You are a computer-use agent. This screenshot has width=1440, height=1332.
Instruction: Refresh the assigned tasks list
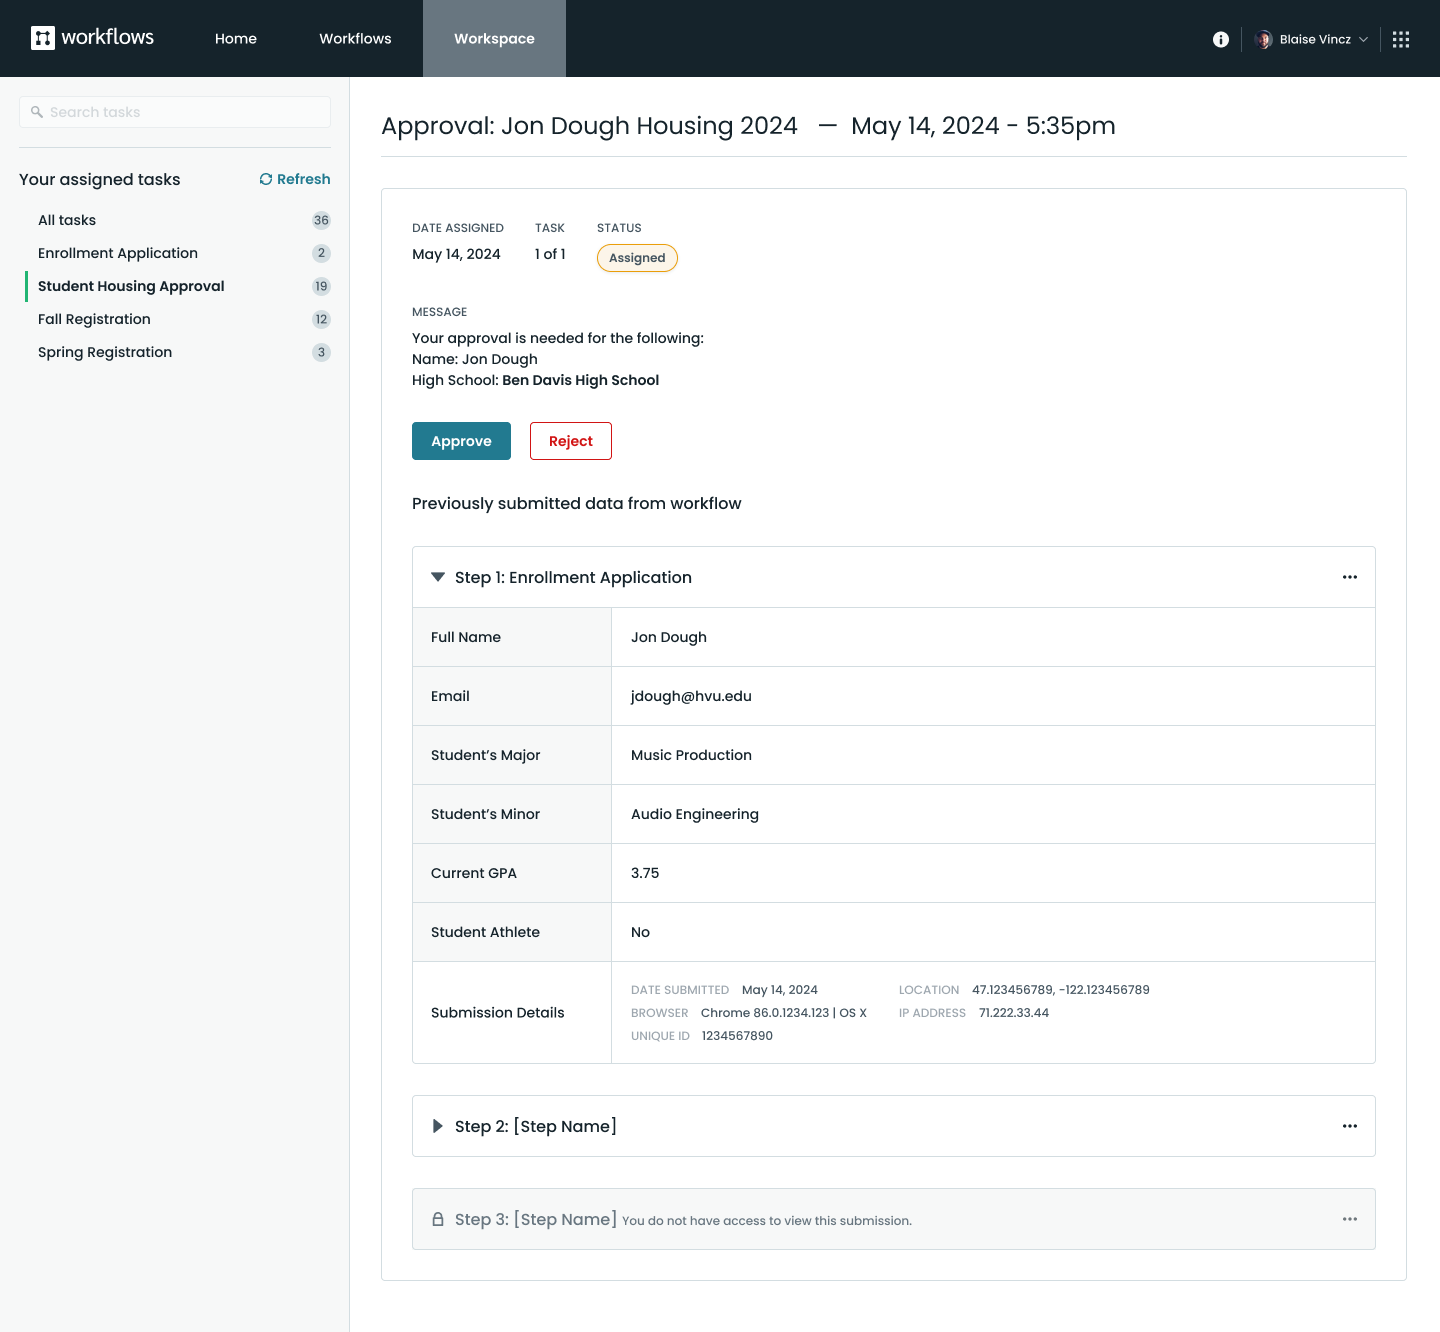pos(295,179)
